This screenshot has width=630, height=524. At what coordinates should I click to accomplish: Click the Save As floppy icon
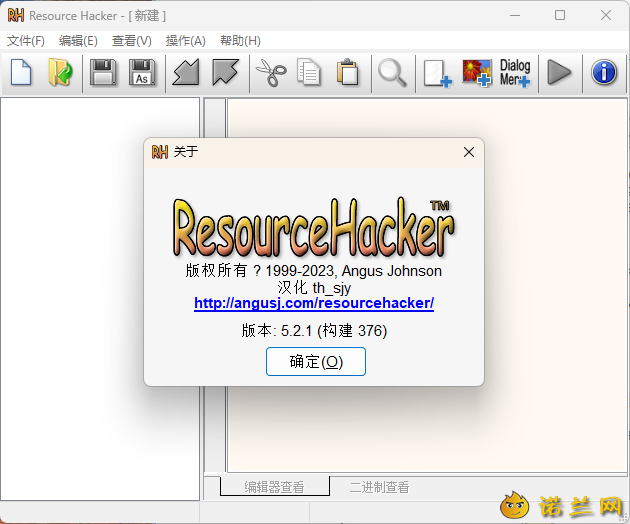[x=142, y=73]
